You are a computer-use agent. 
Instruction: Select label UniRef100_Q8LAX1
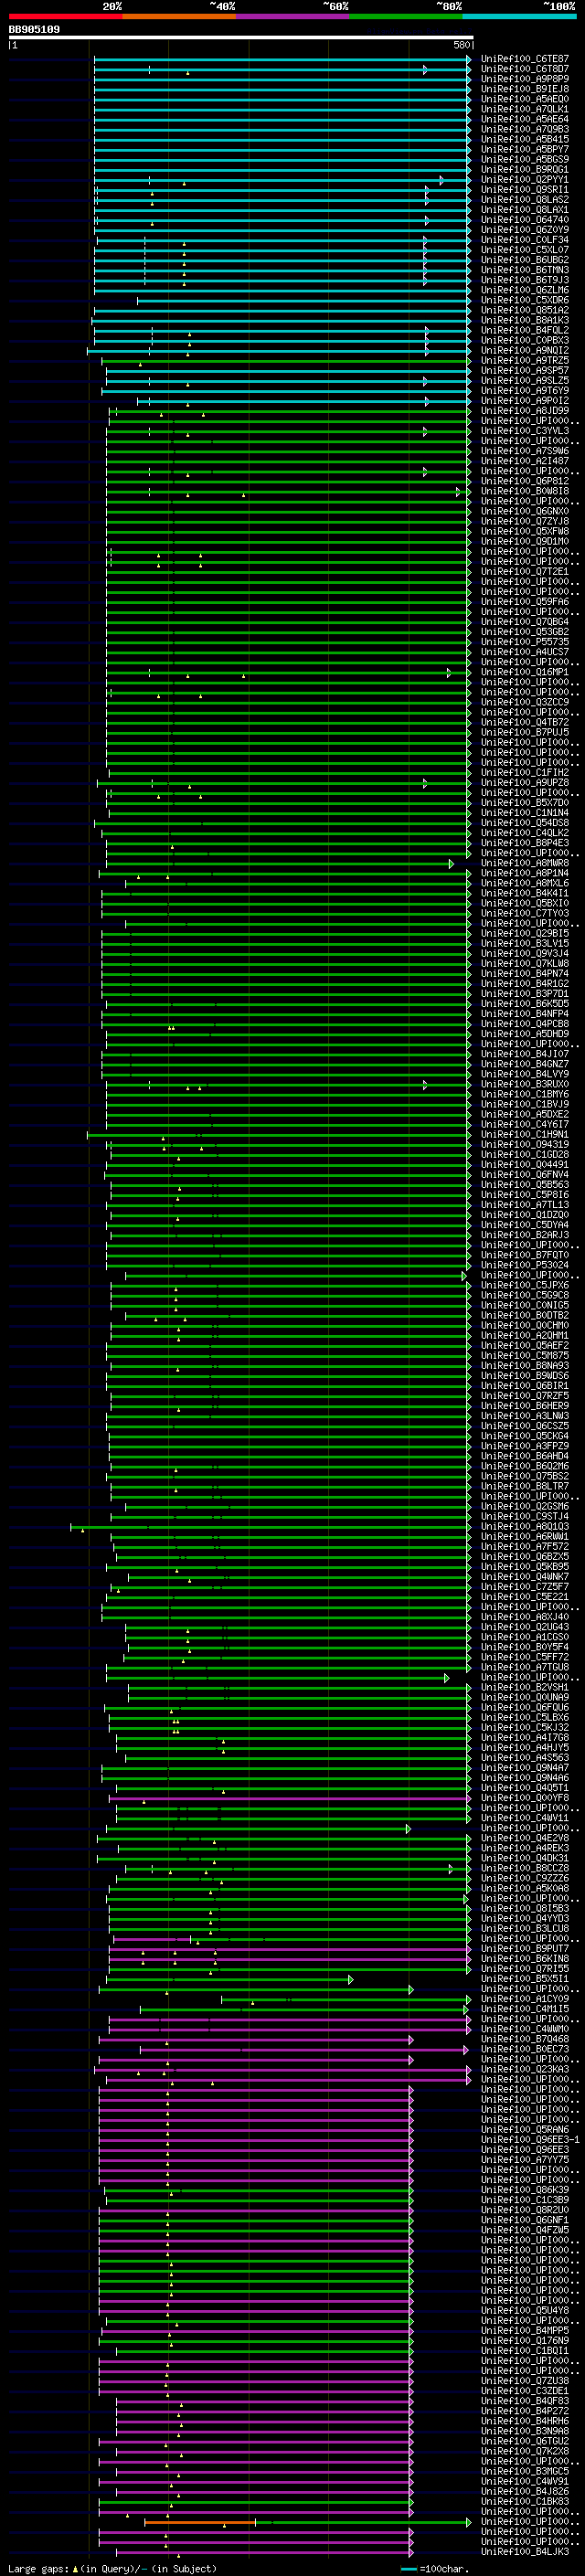point(524,210)
